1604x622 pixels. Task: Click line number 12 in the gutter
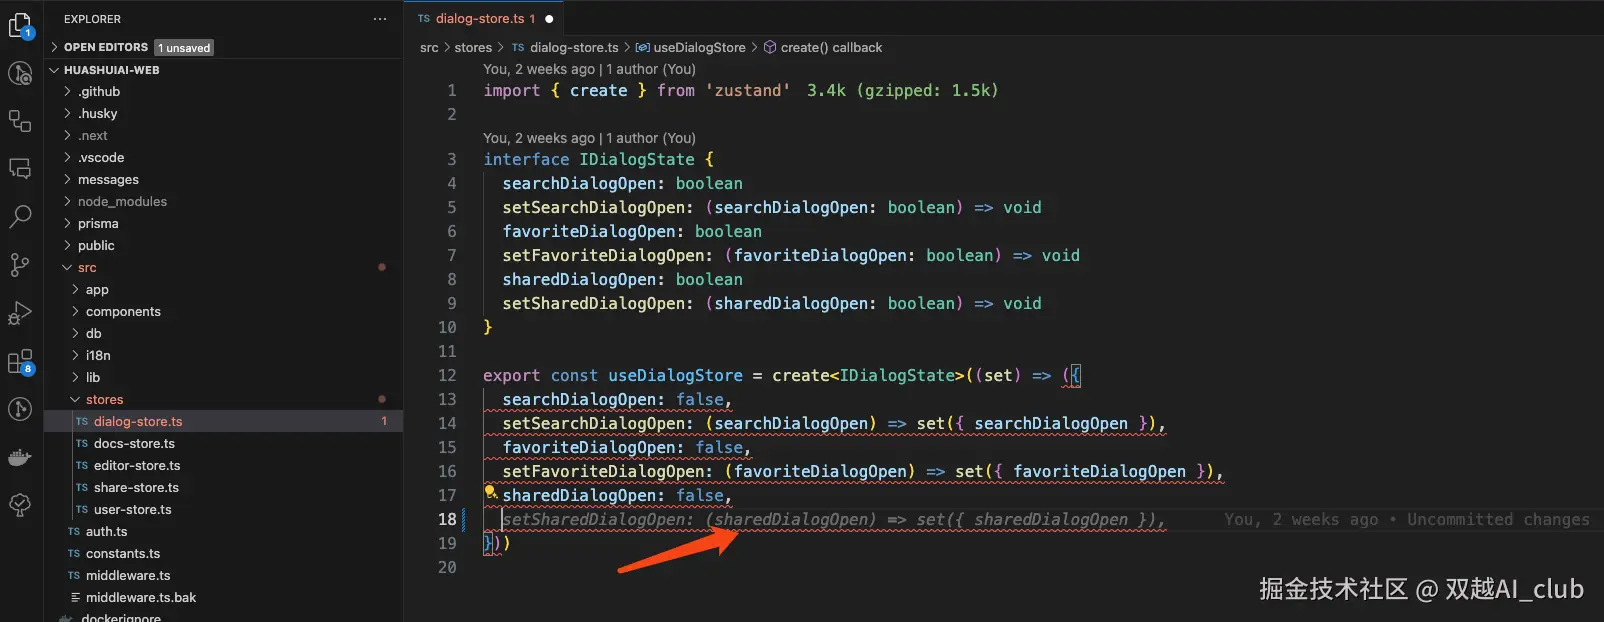click(x=447, y=375)
